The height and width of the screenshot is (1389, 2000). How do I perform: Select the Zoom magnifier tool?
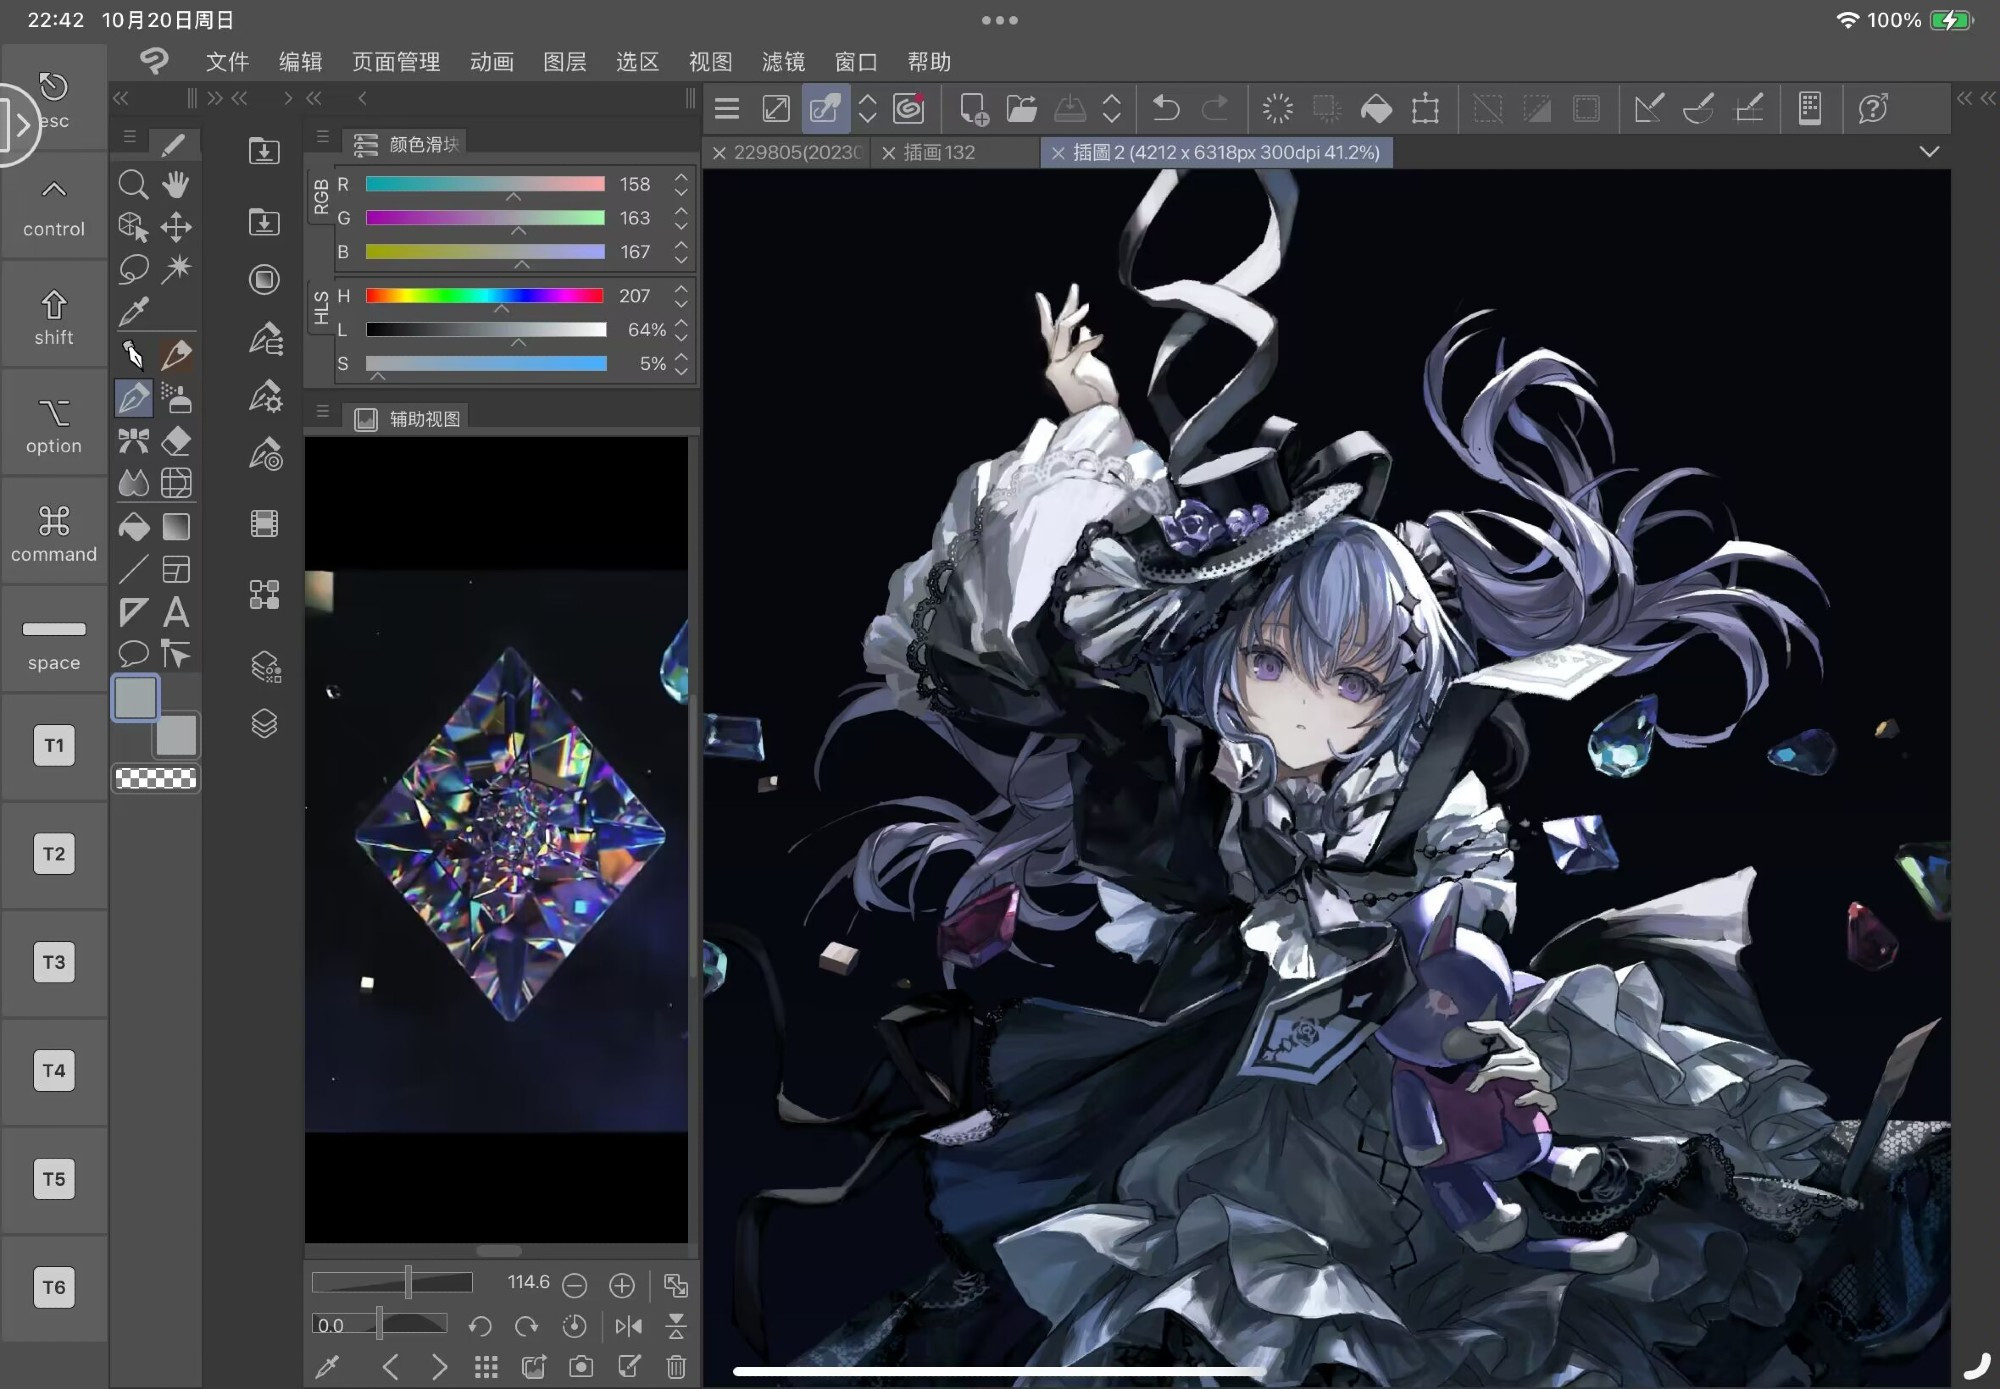coord(133,185)
